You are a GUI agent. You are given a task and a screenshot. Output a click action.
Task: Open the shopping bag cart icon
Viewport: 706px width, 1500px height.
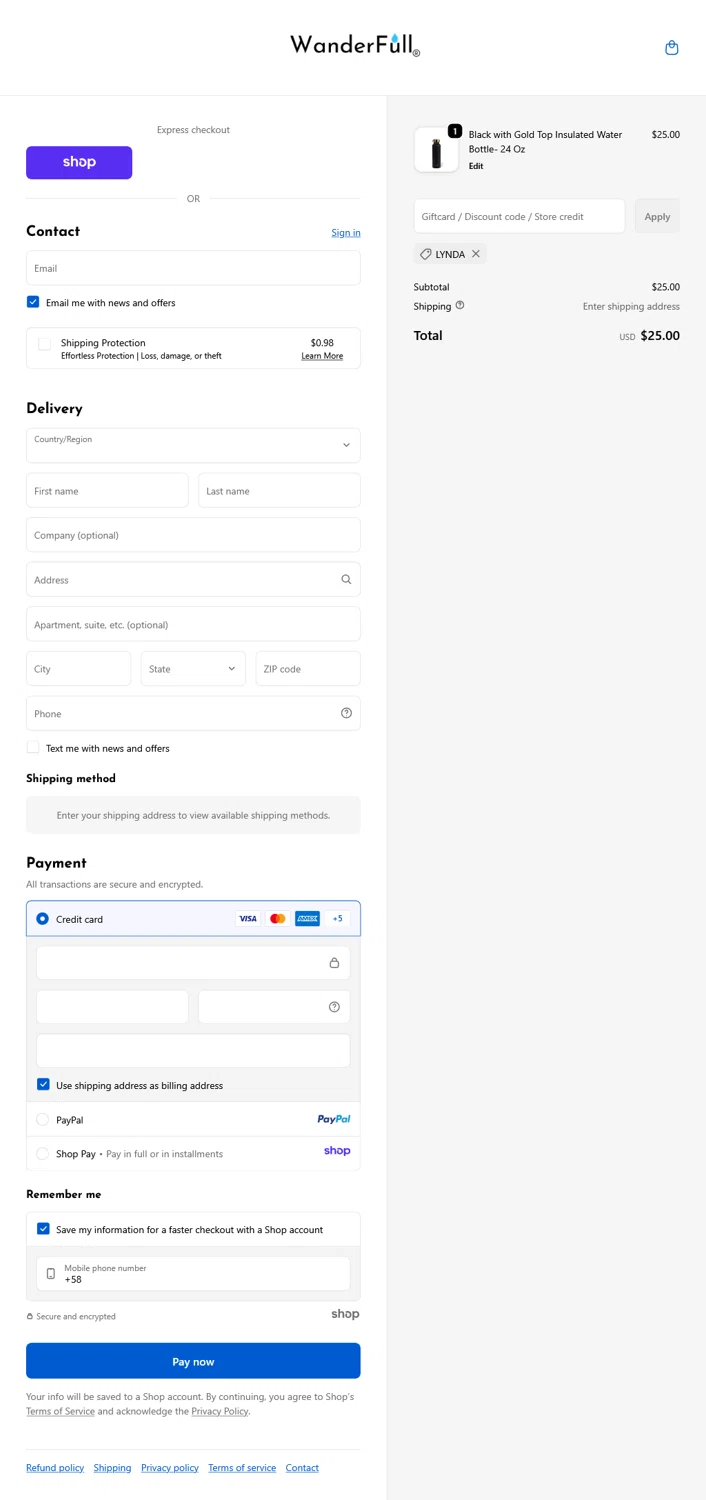[x=672, y=47]
